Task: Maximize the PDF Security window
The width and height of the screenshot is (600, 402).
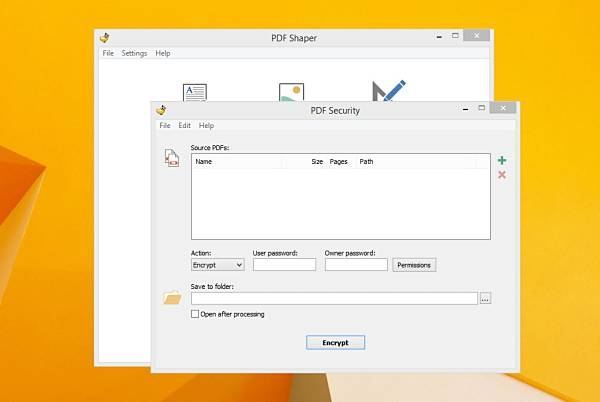Action: coord(482,108)
